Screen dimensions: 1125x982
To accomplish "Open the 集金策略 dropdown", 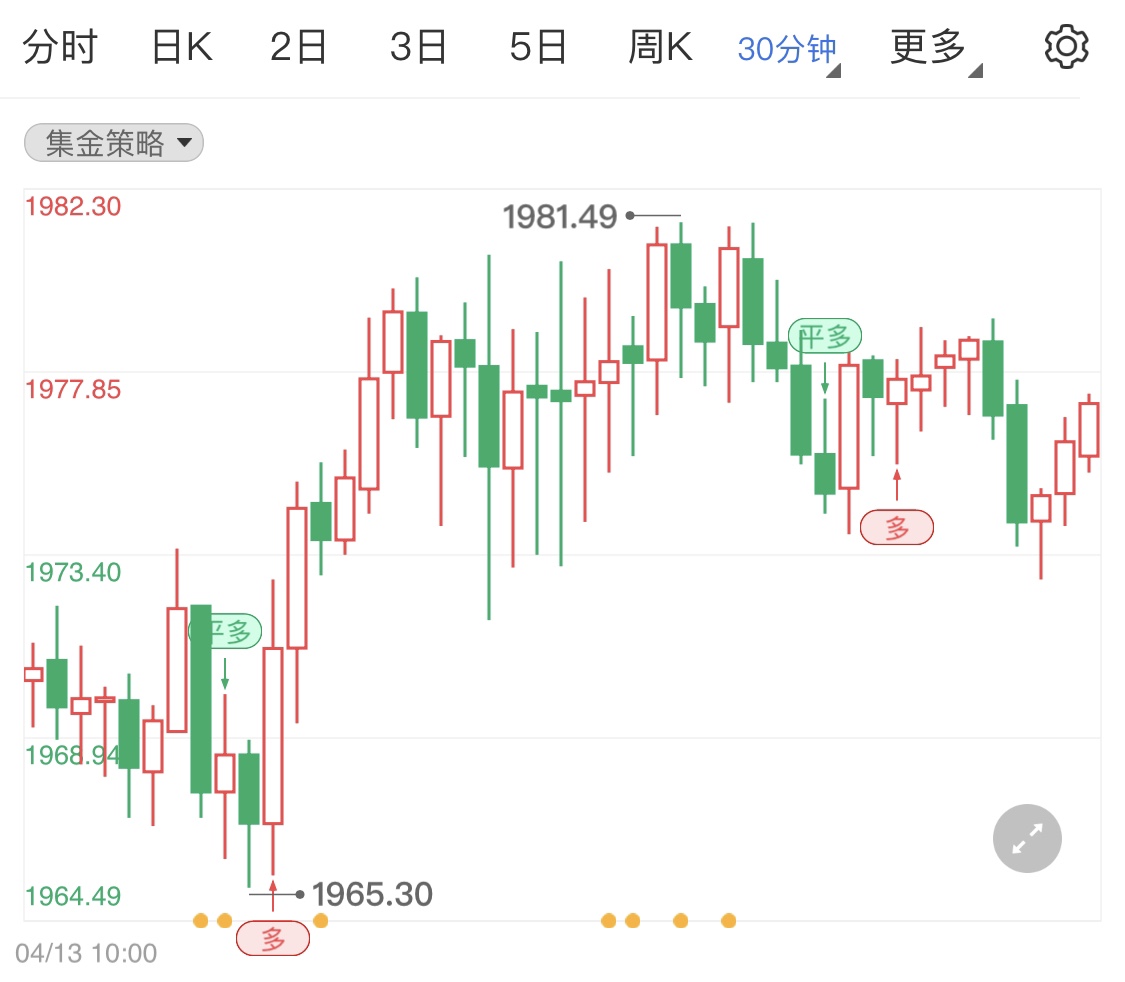I will (x=114, y=143).
